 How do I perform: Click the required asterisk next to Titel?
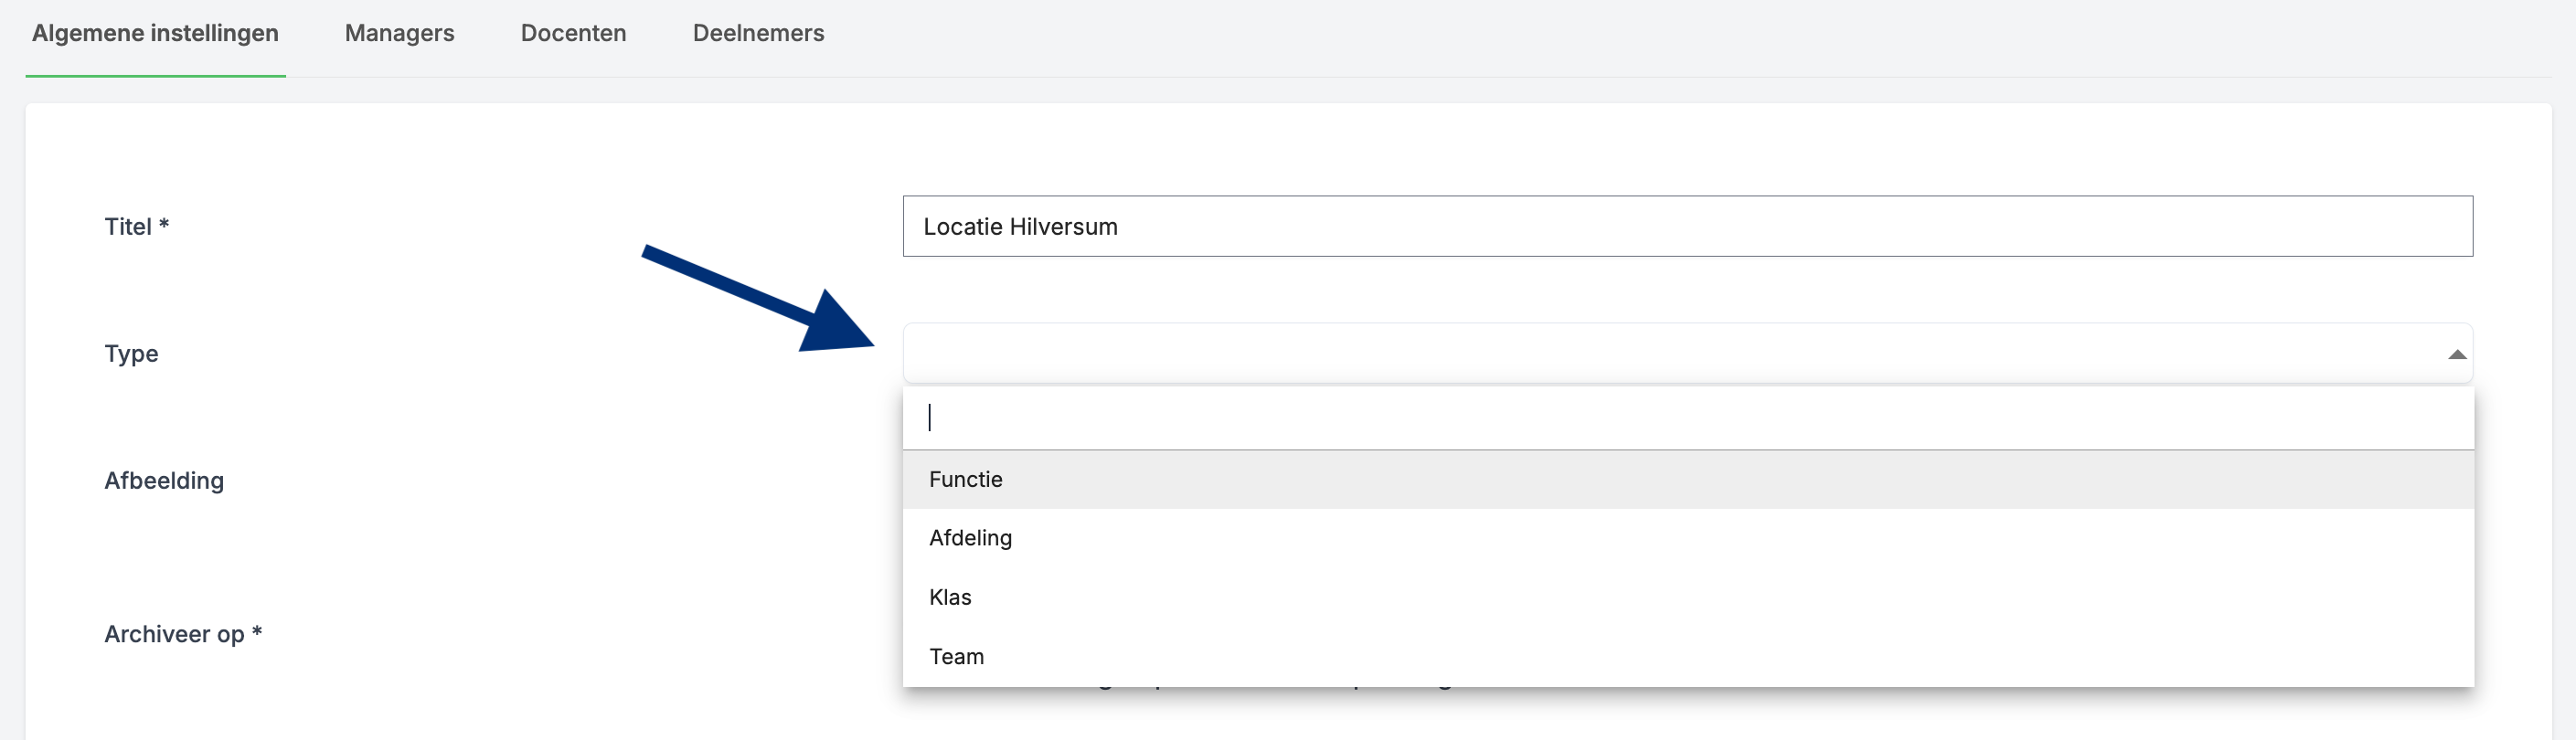[x=164, y=224]
